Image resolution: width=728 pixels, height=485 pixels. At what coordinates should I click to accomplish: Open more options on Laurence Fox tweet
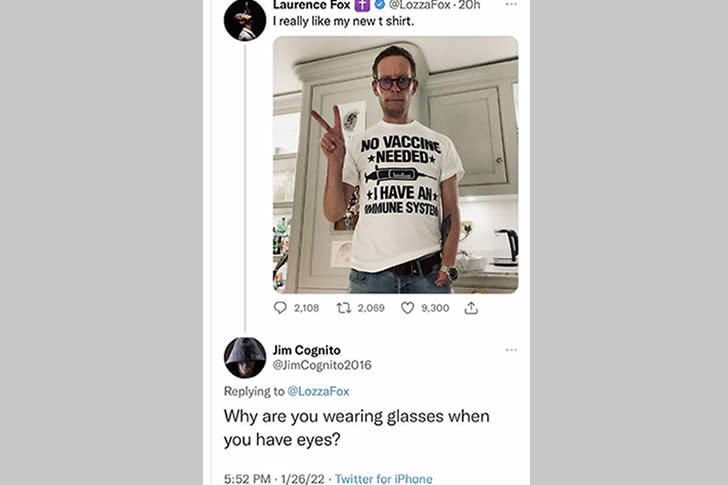click(511, 5)
